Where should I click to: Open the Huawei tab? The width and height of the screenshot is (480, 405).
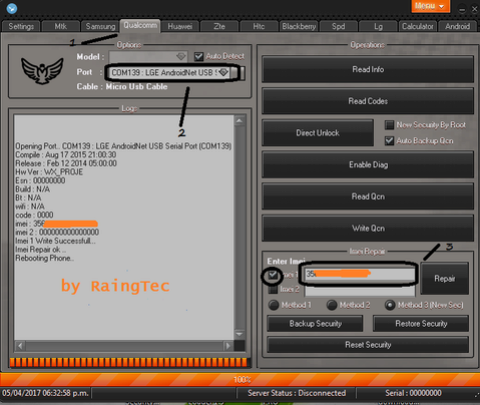coord(180,26)
